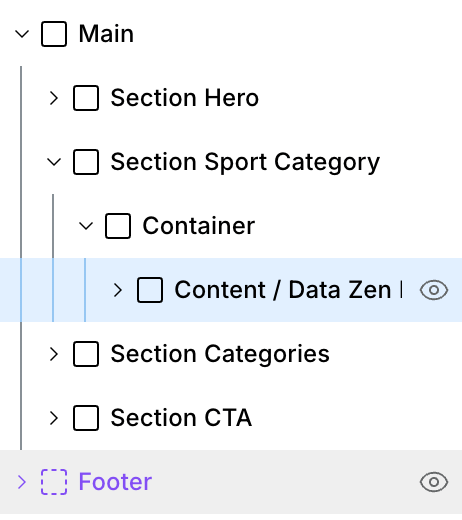Expand the Section Hero layer
The image size is (462, 520).
click(x=54, y=98)
